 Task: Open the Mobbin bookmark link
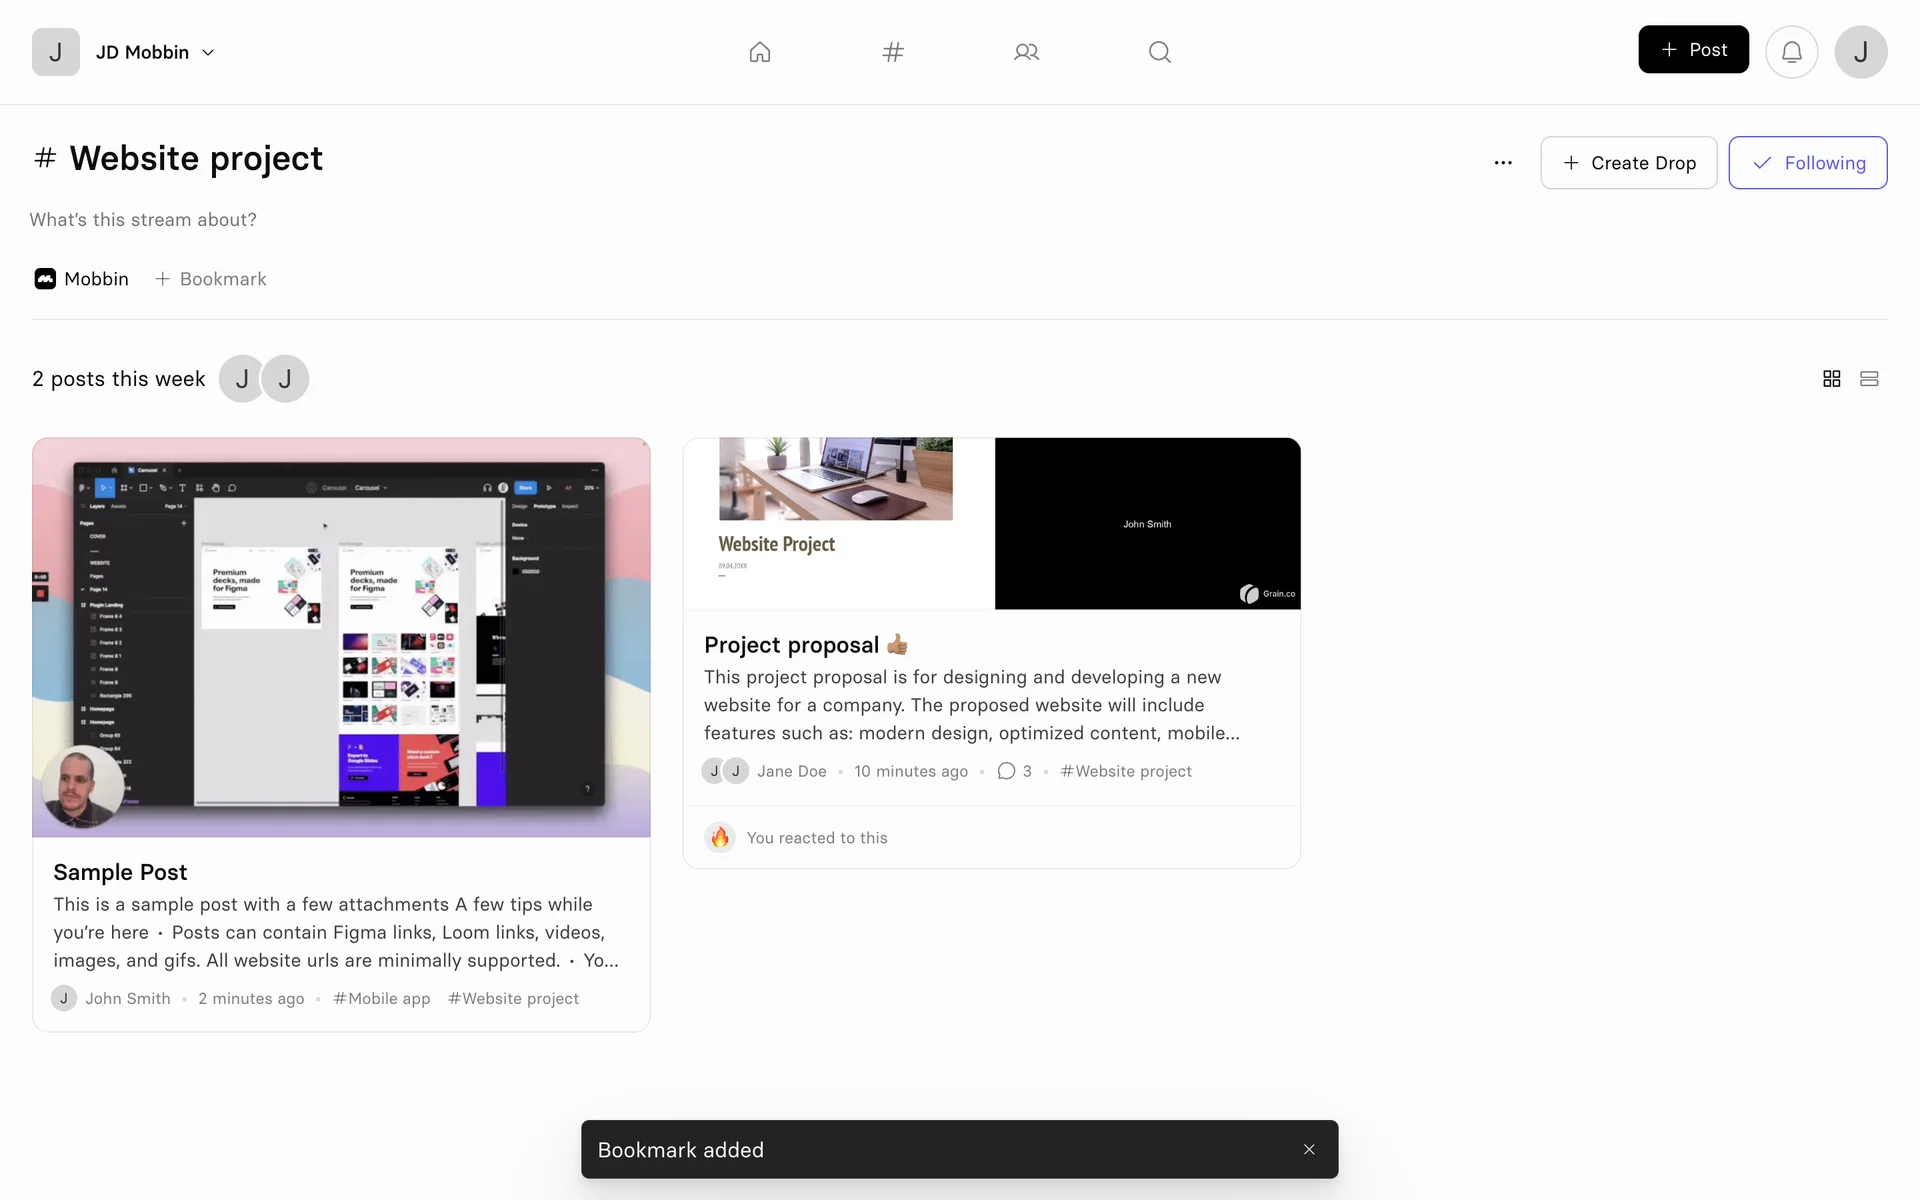tap(82, 279)
